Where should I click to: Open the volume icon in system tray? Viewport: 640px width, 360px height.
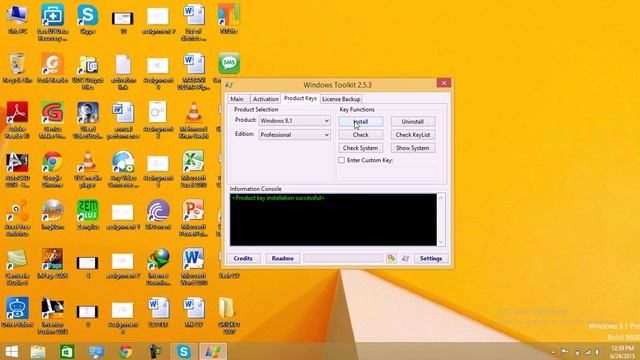(x=597, y=352)
